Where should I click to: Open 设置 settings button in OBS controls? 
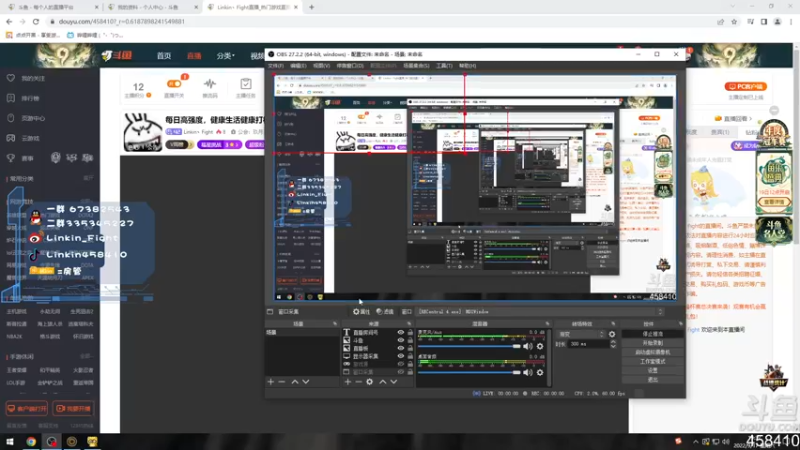[653, 371]
